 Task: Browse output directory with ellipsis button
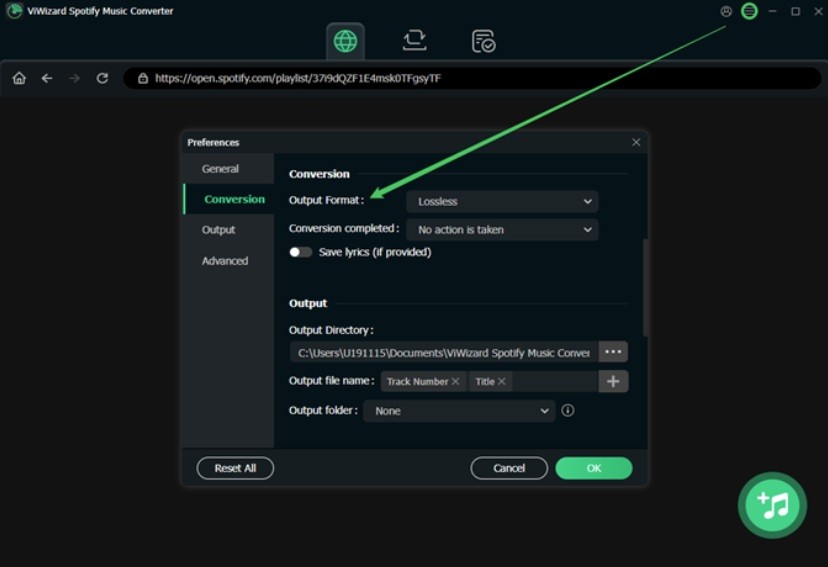click(613, 352)
